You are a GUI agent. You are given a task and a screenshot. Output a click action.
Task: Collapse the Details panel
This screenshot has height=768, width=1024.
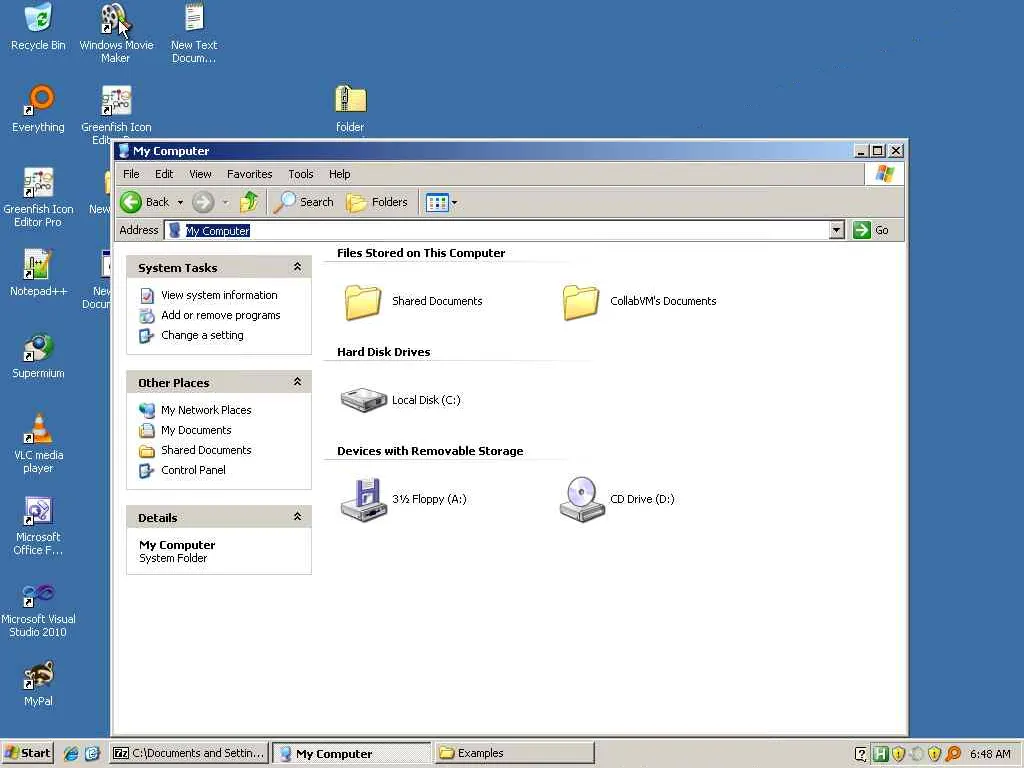297,517
